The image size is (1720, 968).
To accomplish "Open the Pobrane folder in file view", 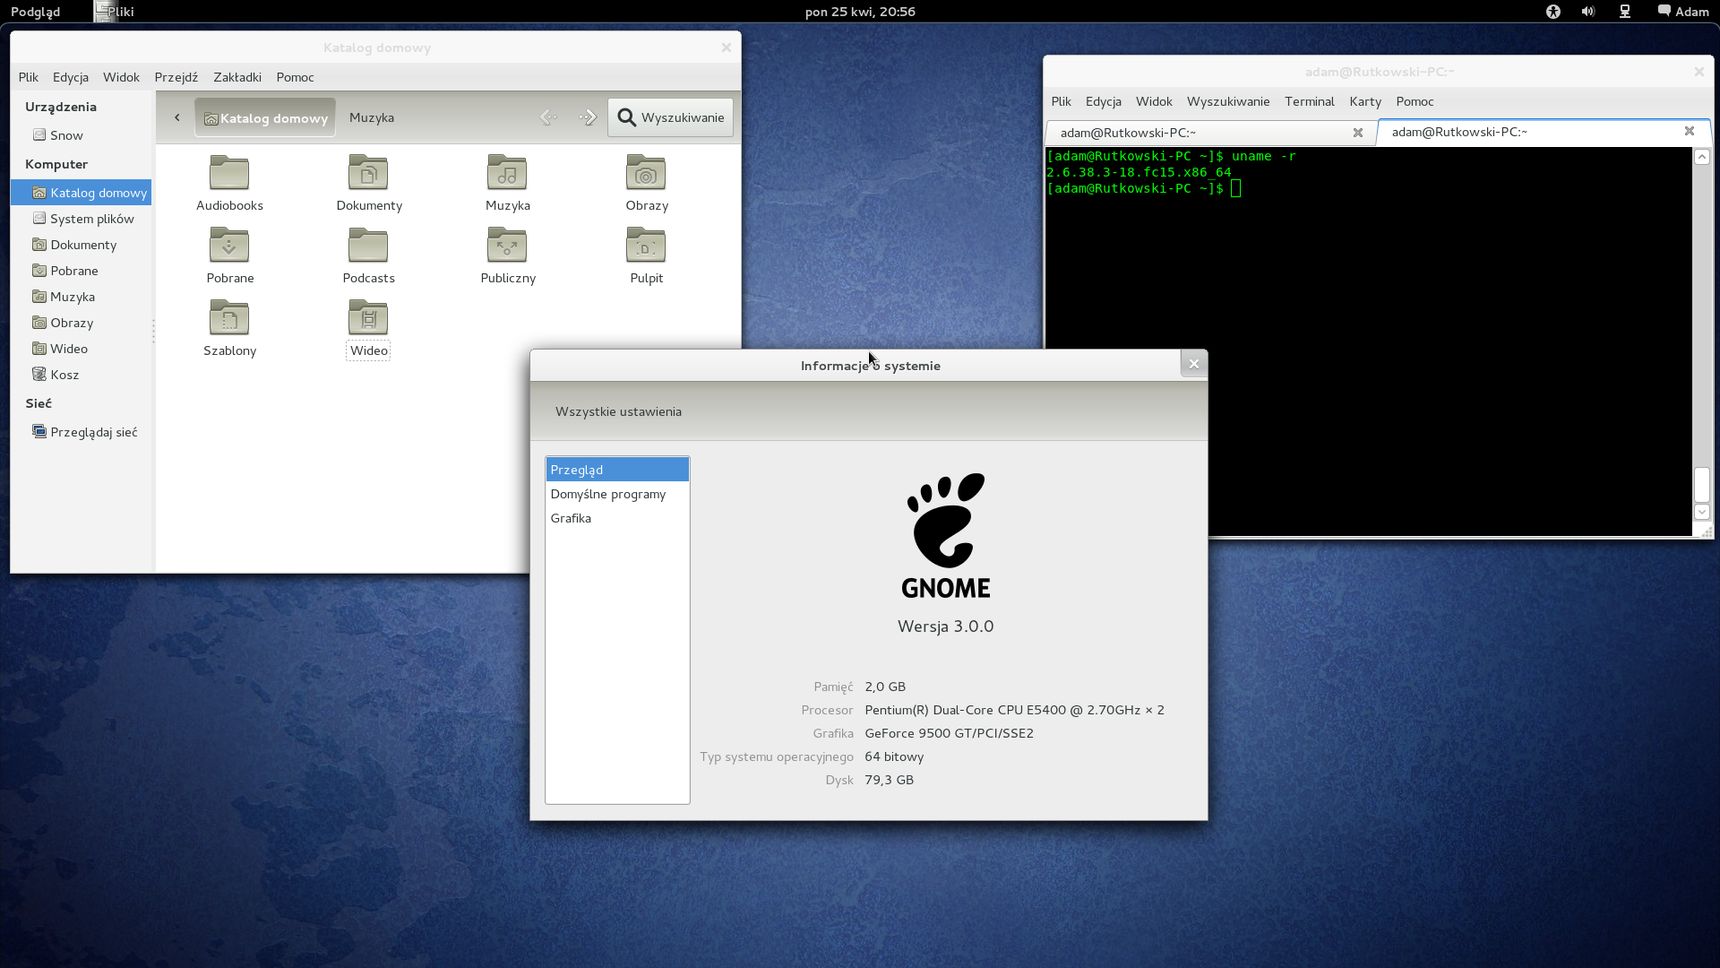I will coord(229,246).
